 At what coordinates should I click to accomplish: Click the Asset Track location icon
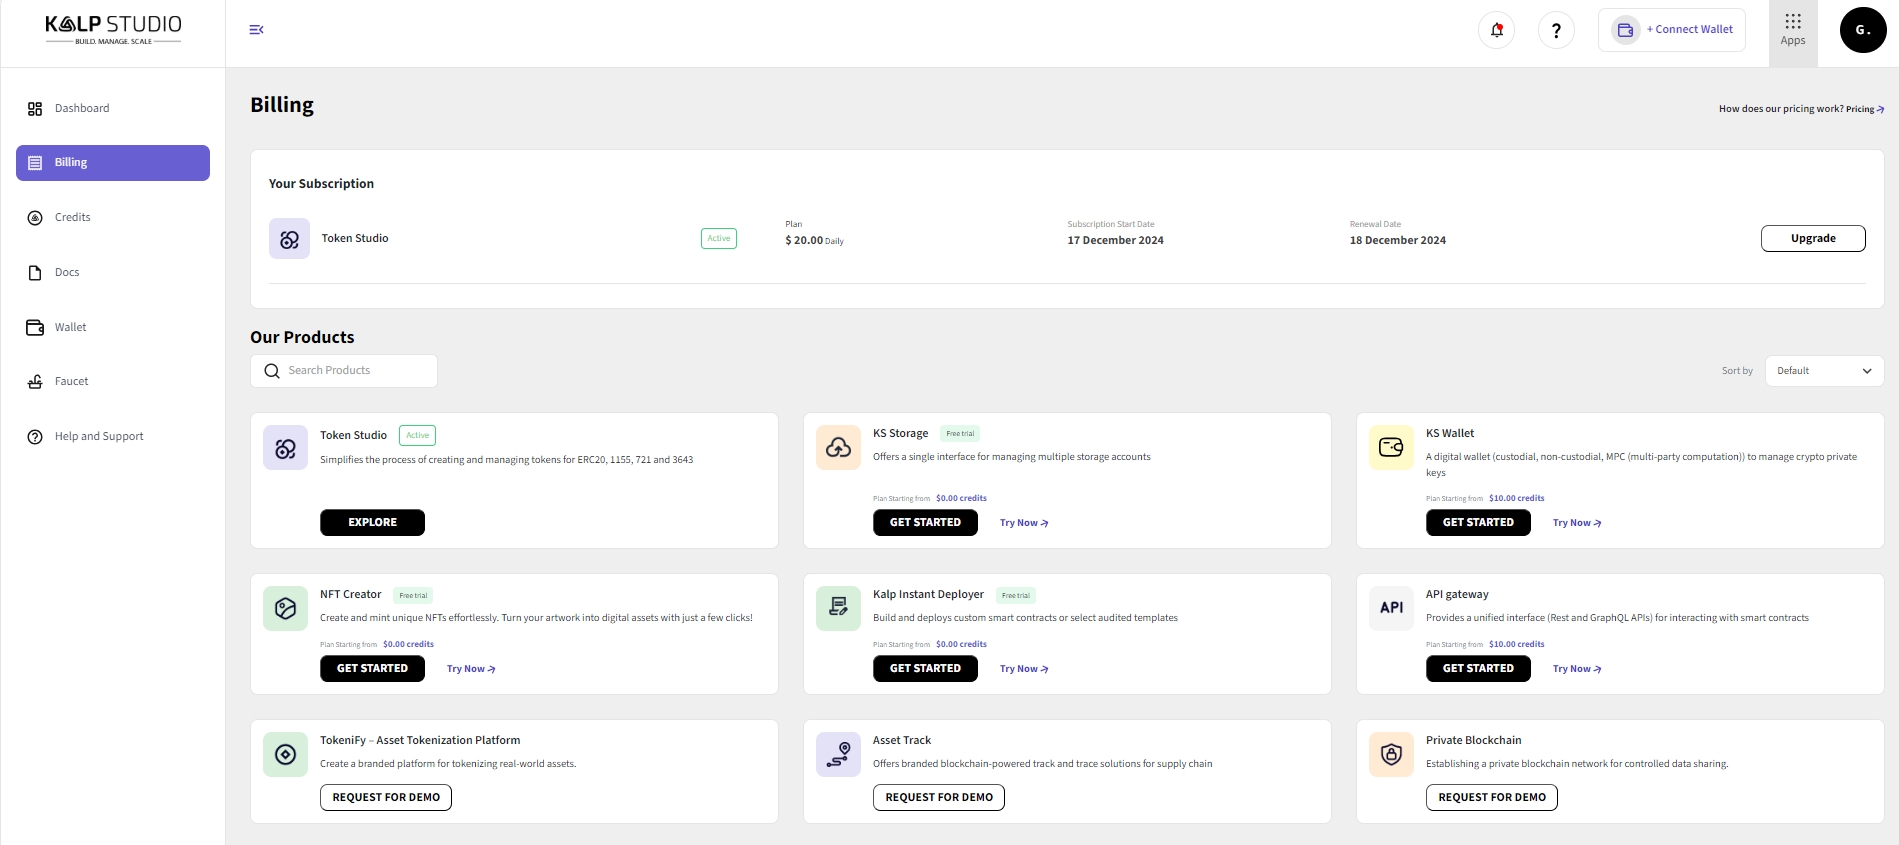[838, 755]
